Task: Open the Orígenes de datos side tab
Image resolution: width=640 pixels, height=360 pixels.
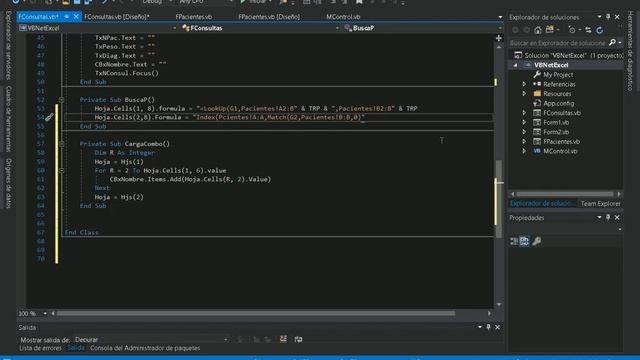Action: pyautogui.click(x=9, y=183)
